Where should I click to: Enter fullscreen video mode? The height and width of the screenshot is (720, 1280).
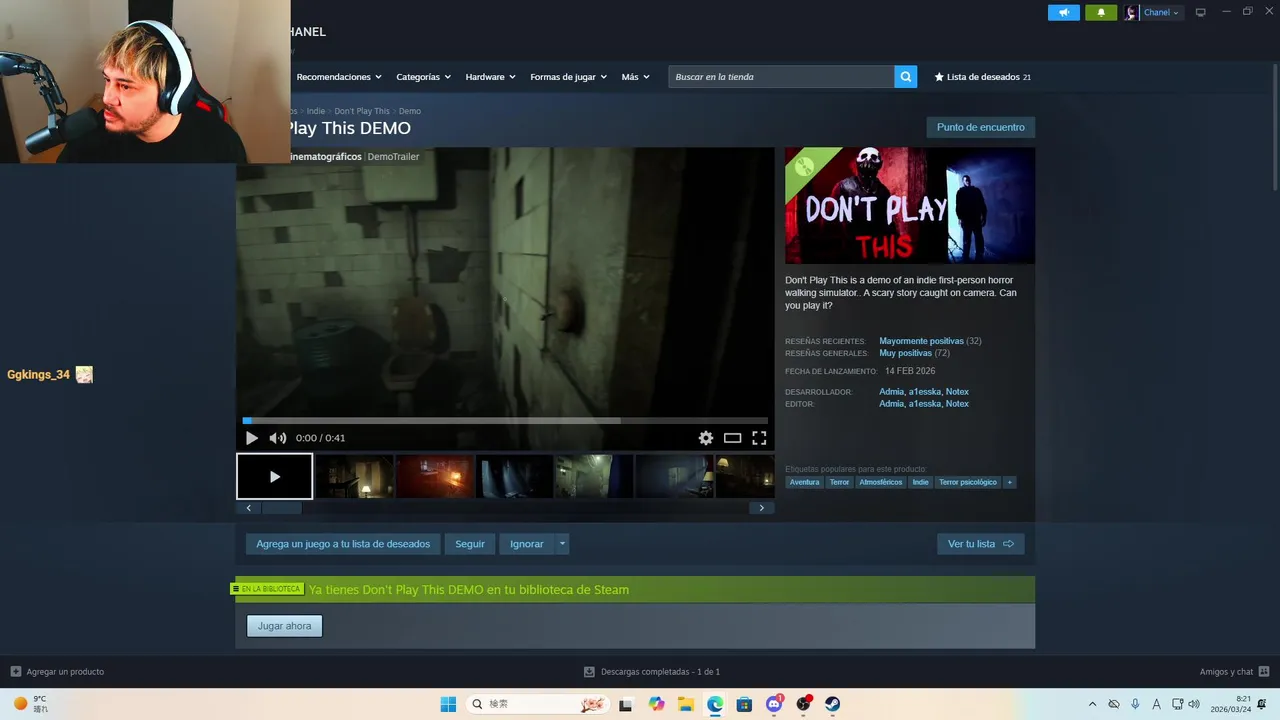[759, 438]
